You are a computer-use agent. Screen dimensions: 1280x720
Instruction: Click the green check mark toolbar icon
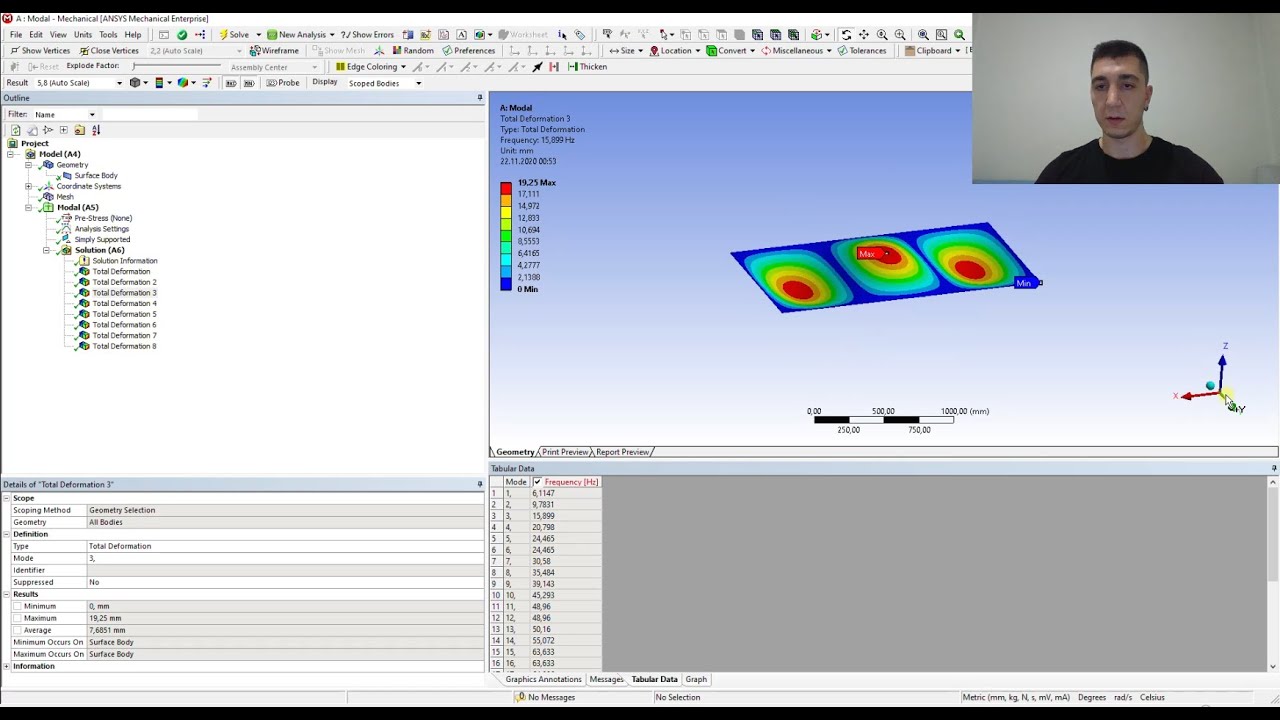pyautogui.click(x=182, y=35)
